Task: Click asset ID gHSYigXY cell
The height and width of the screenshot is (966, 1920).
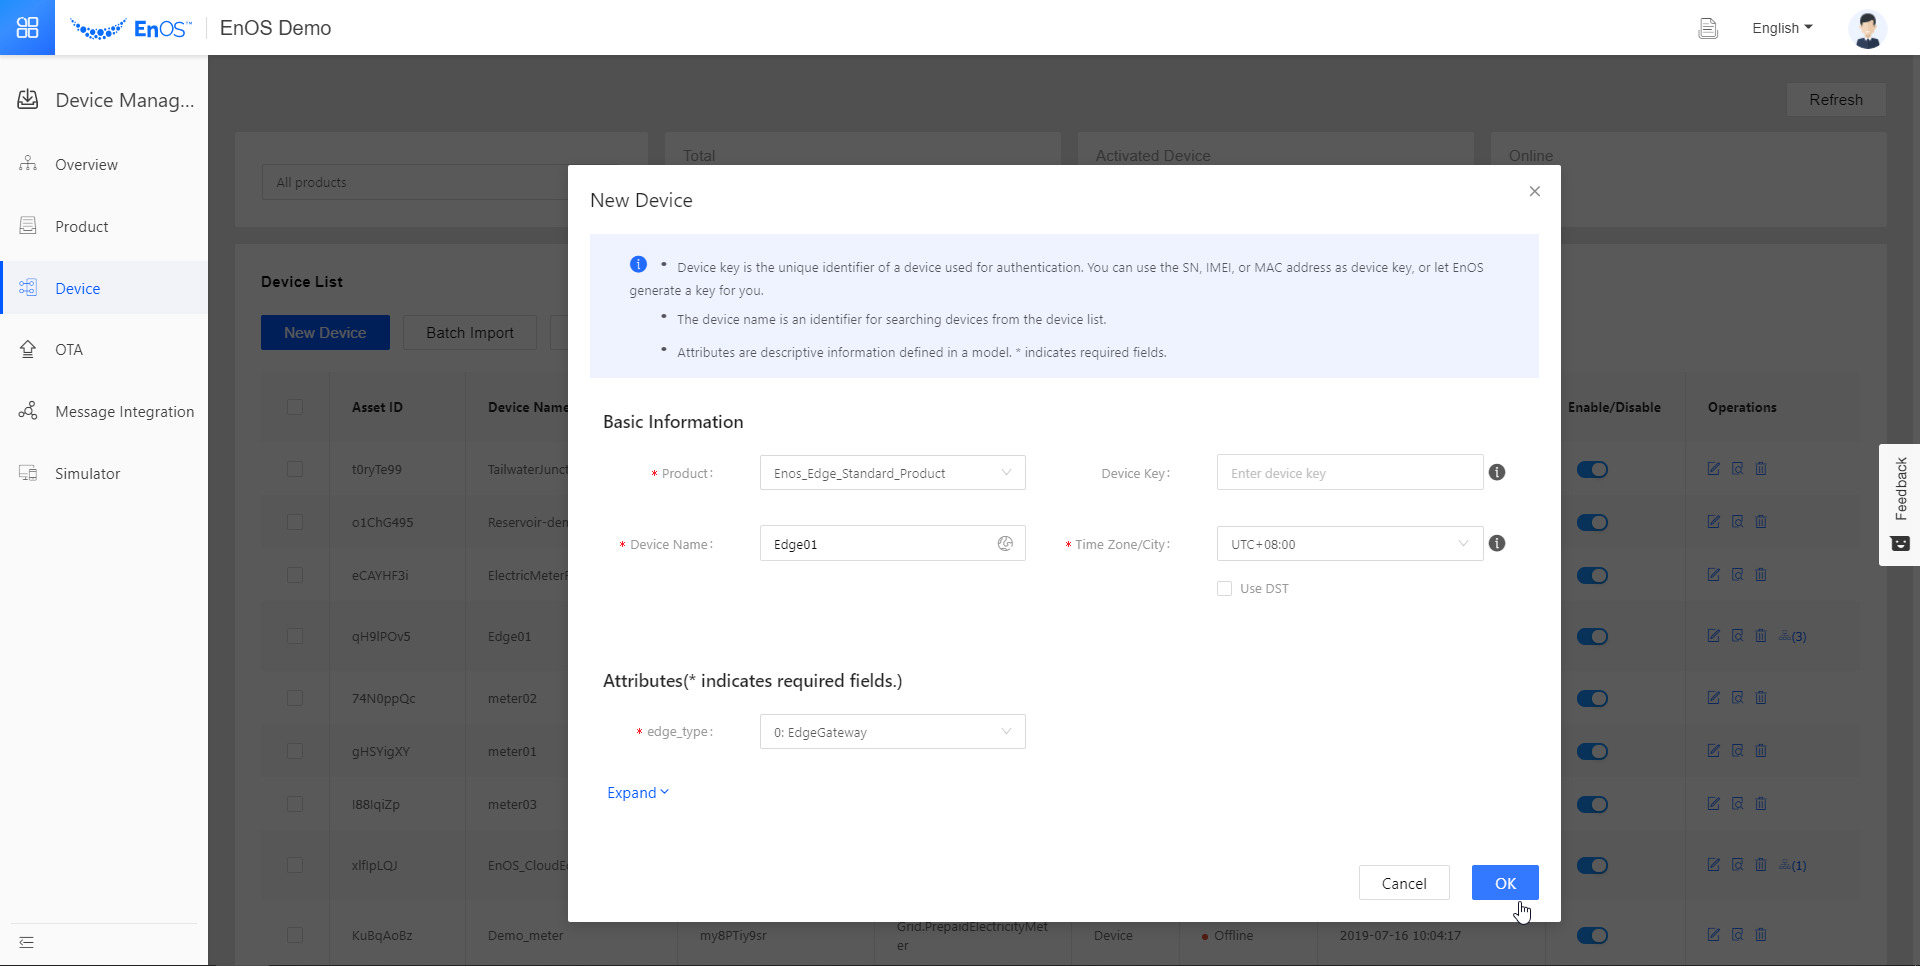Action: pyautogui.click(x=380, y=751)
